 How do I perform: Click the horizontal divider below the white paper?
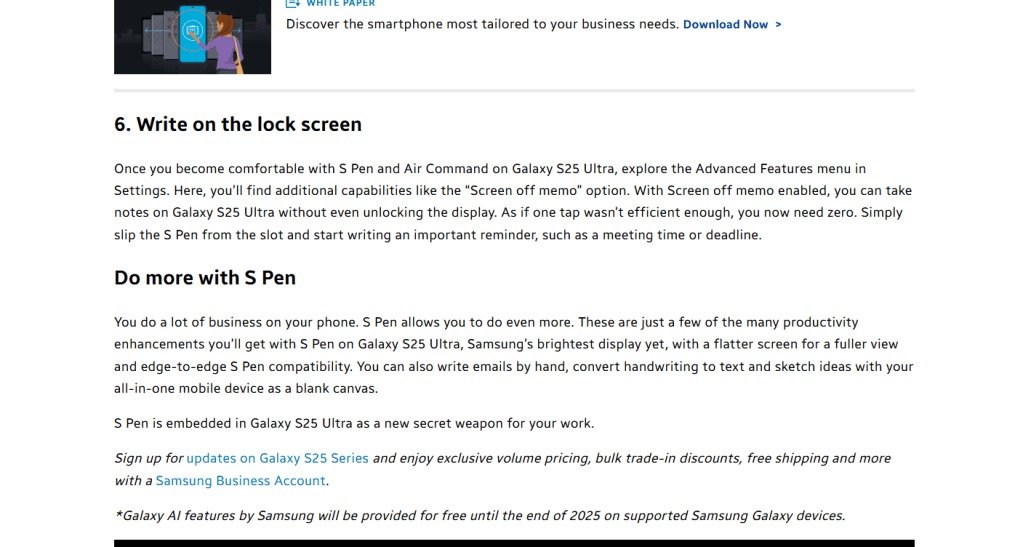tap(514, 91)
